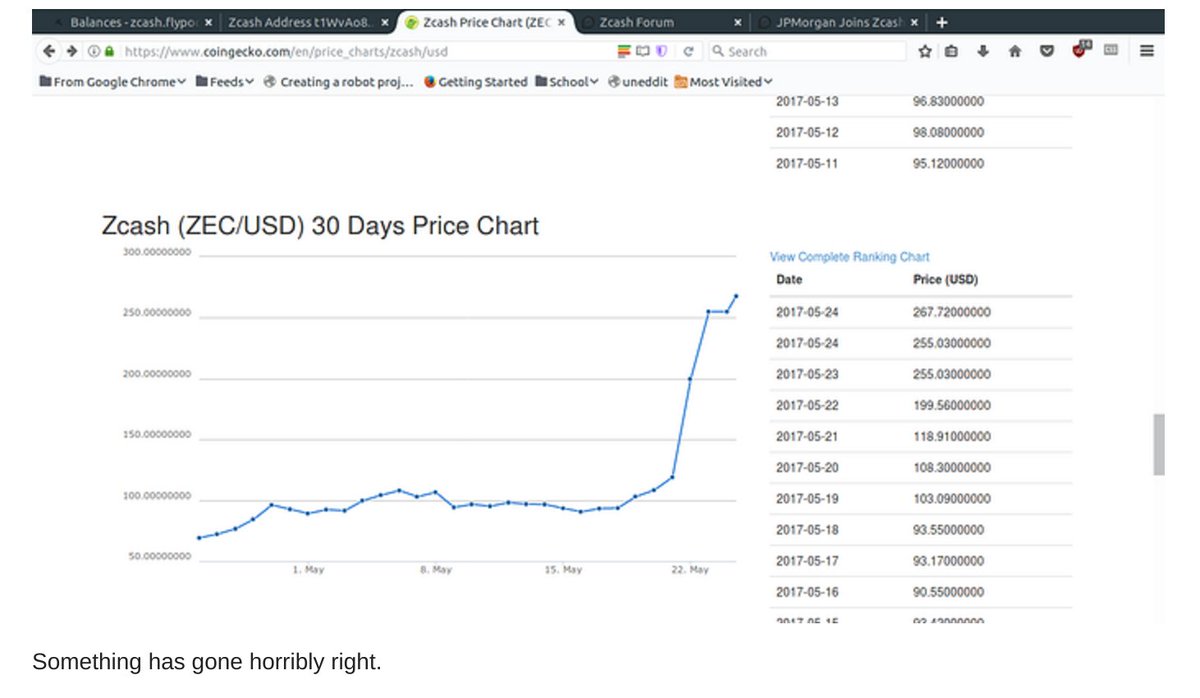Select the price 90.55000000 cell
1200x698 pixels.
948,592
